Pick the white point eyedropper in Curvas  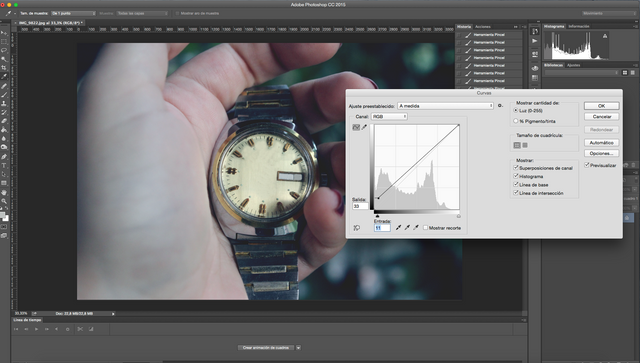(416, 227)
